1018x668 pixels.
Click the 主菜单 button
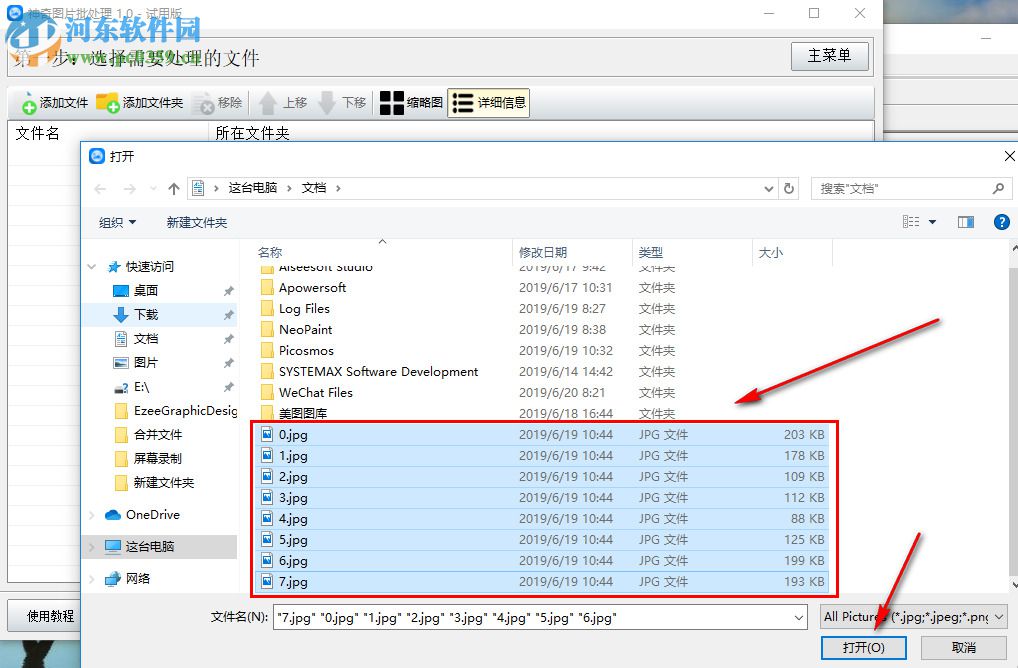(x=830, y=56)
